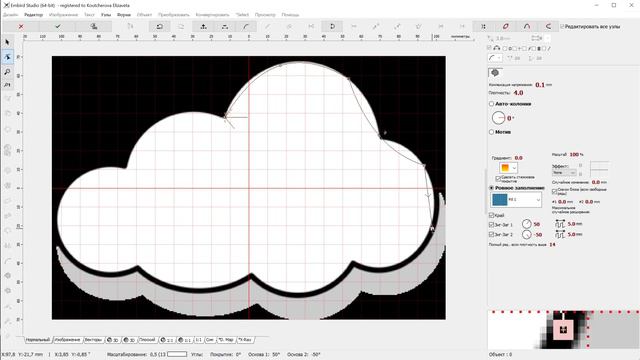Image resolution: width=640 pixels, height=360 pixels.
Task: Switch to the 'Плоский' view tab
Action: [147, 340]
